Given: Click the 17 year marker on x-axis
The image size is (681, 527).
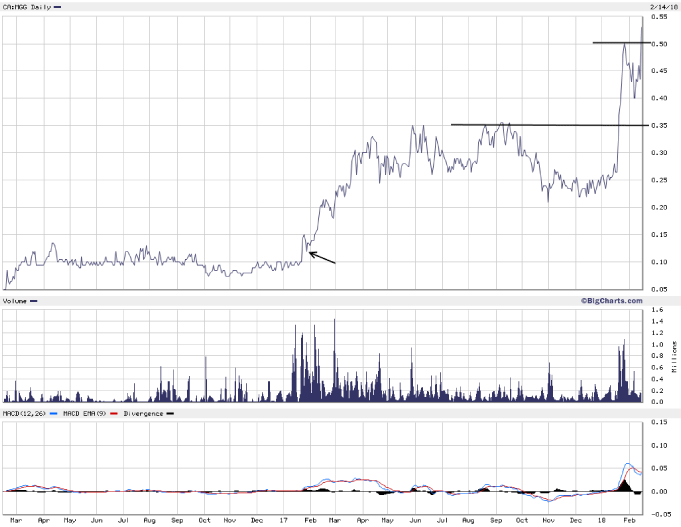Looking at the screenshot, I should pos(283,520).
